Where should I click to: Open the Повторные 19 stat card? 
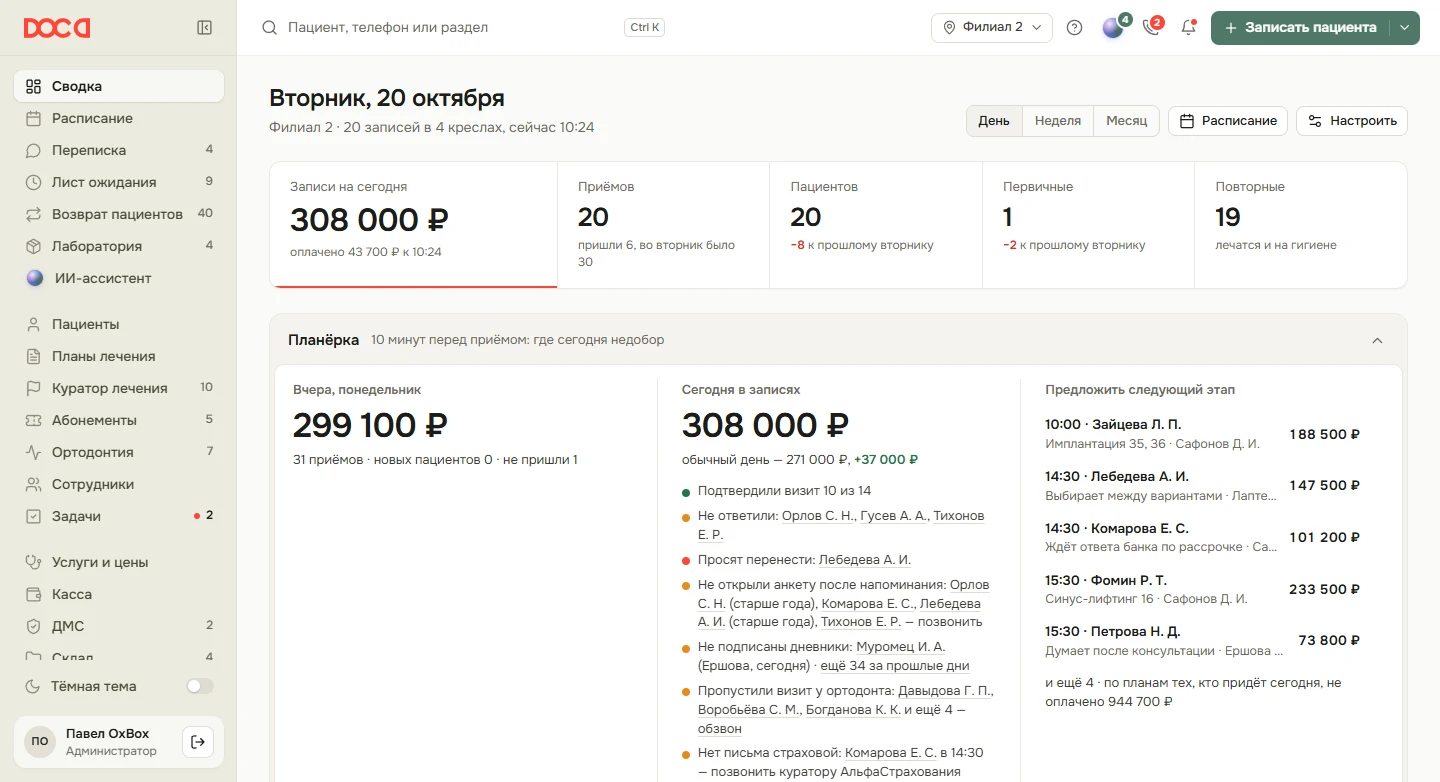pos(1301,225)
